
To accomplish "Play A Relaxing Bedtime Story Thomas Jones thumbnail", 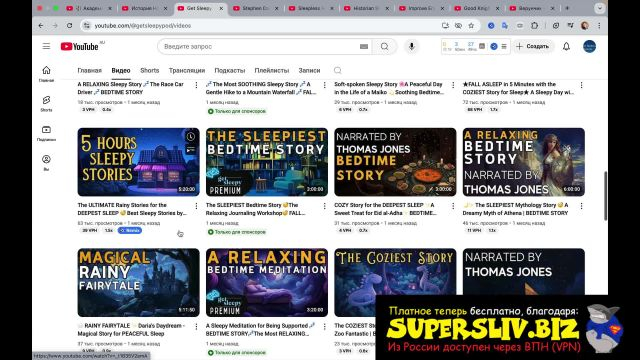I will pos(523,162).
